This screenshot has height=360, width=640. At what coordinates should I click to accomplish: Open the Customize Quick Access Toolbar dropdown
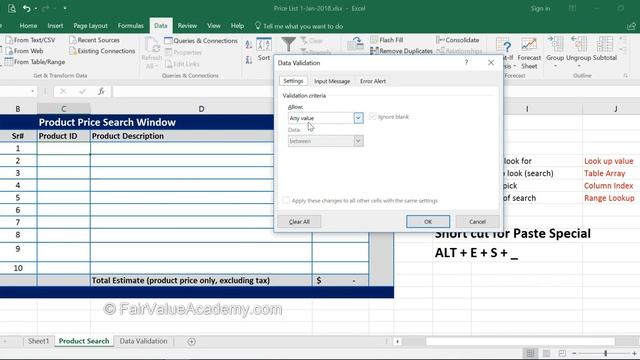(x=65, y=8)
